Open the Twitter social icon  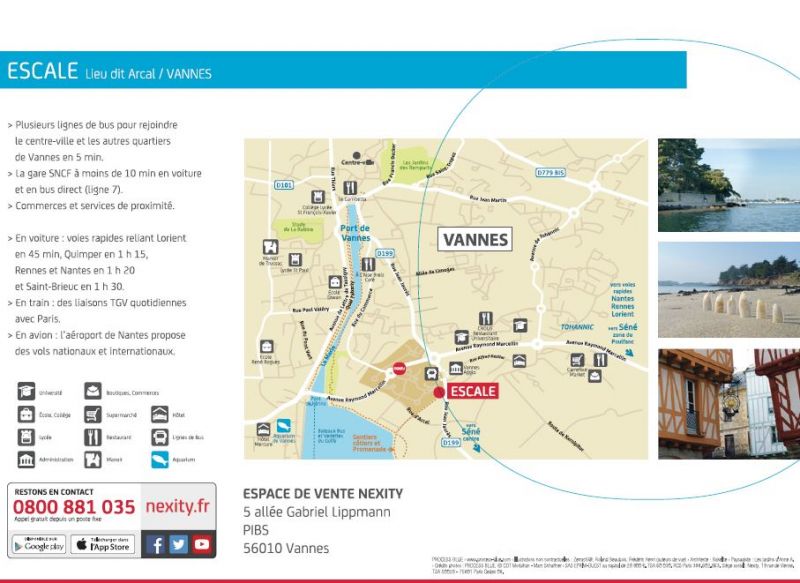pos(179,545)
